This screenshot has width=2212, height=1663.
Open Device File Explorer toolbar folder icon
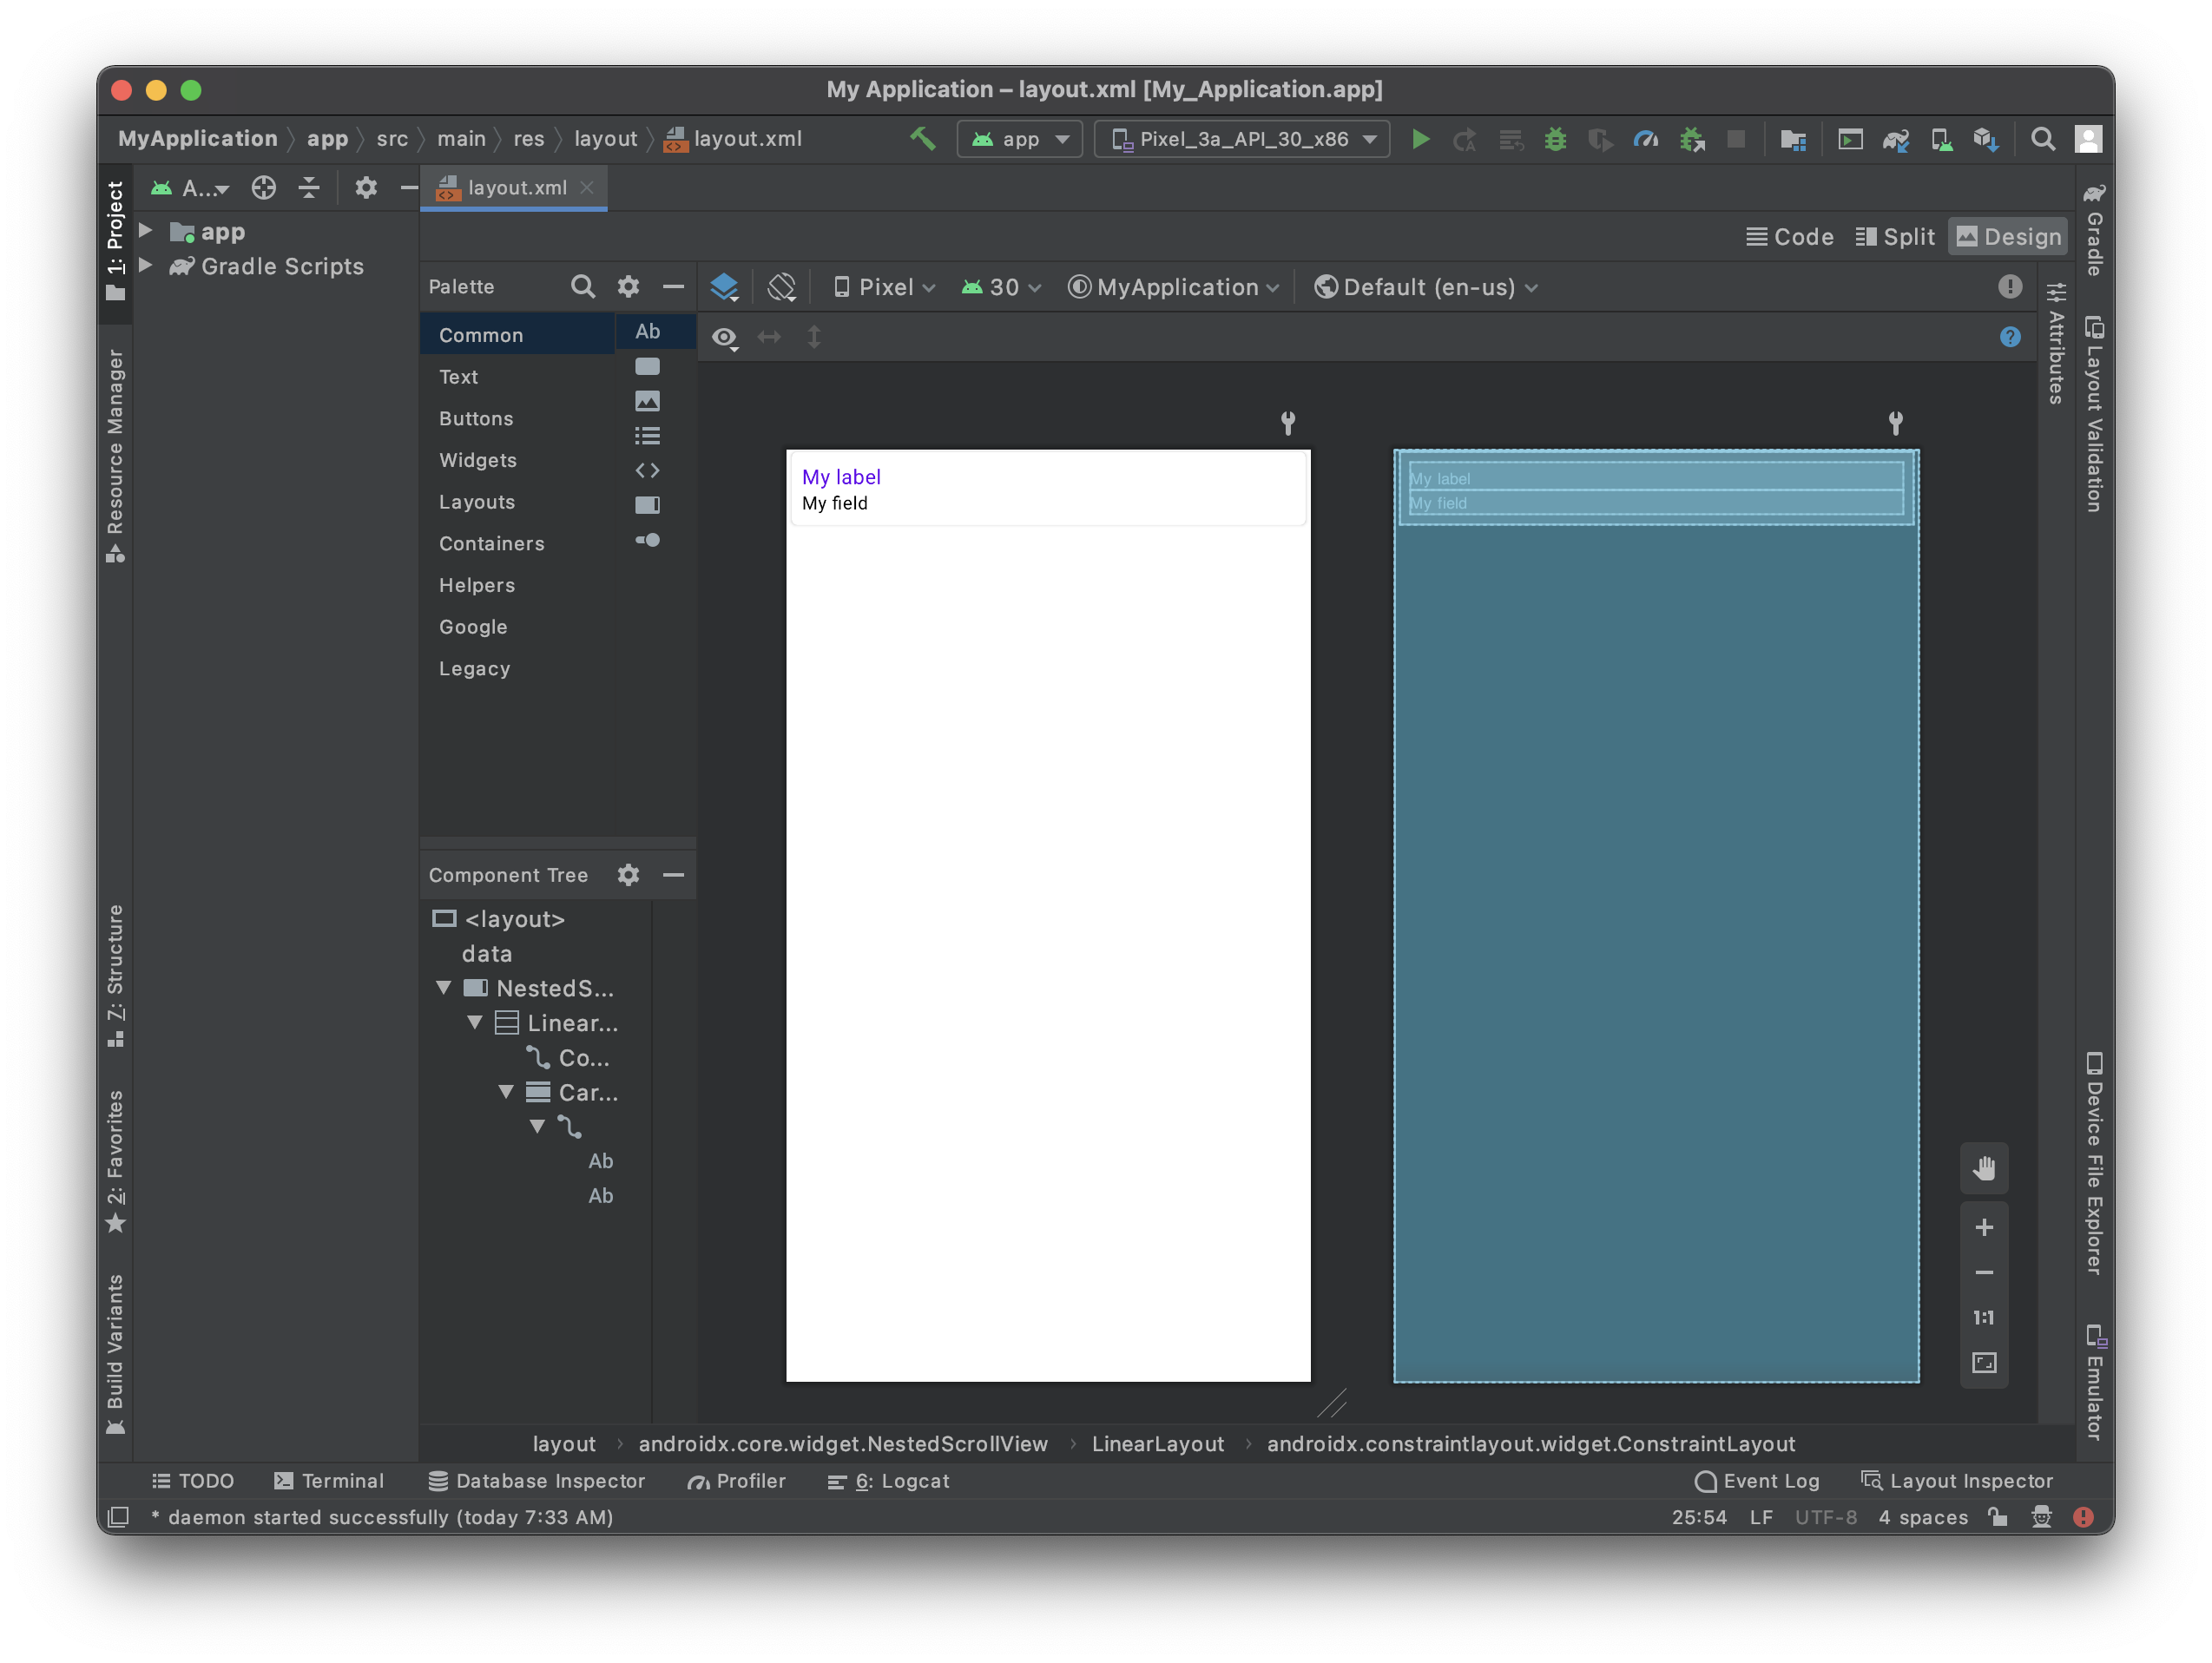1793,139
